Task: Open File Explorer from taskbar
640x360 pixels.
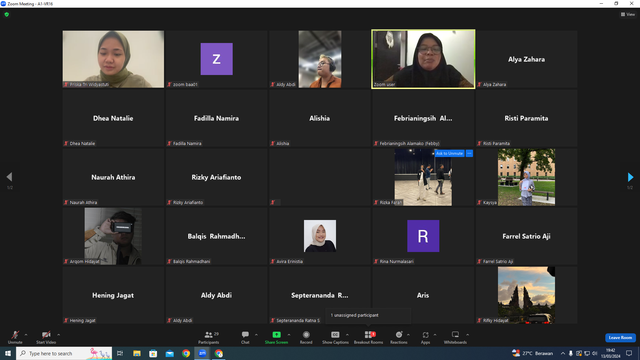Action: [137, 353]
